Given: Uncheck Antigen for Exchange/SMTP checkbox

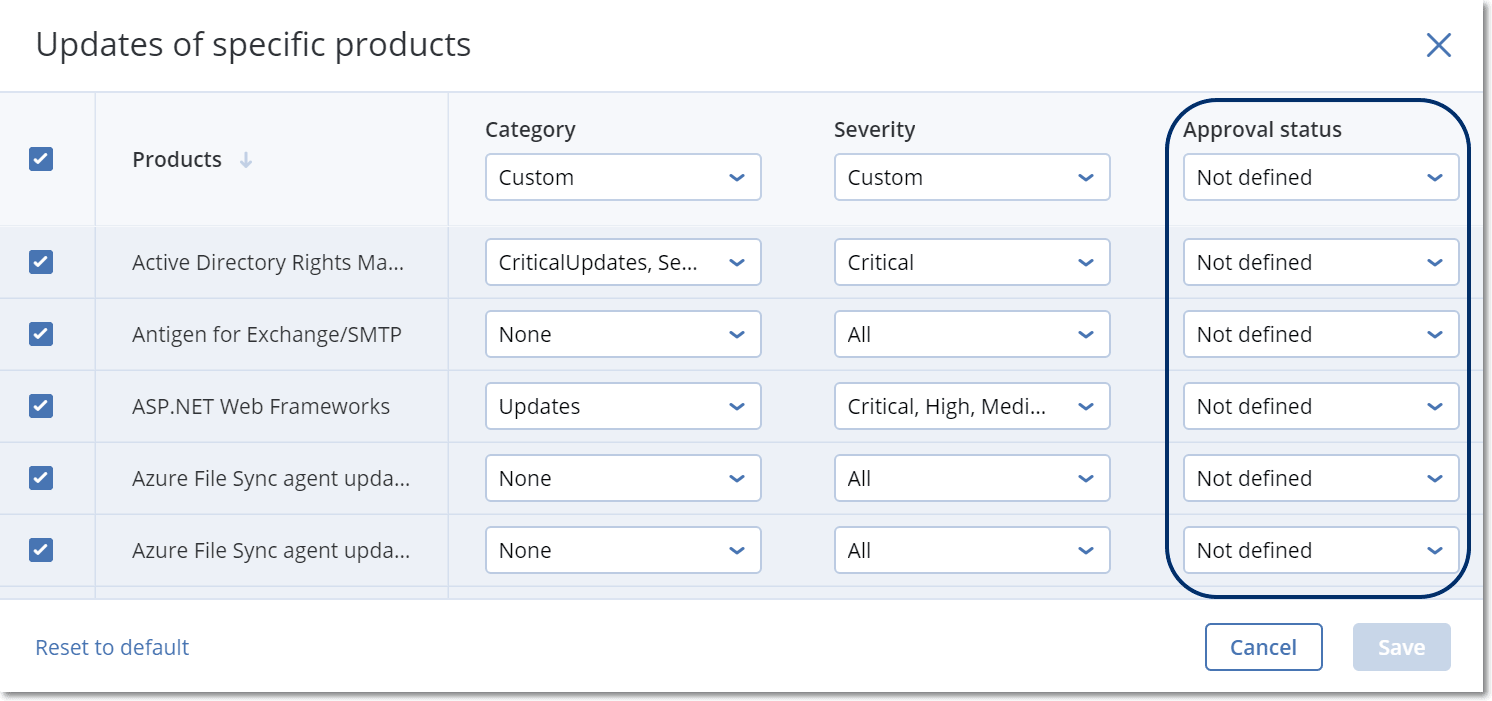Looking at the screenshot, I should coord(41,334).
